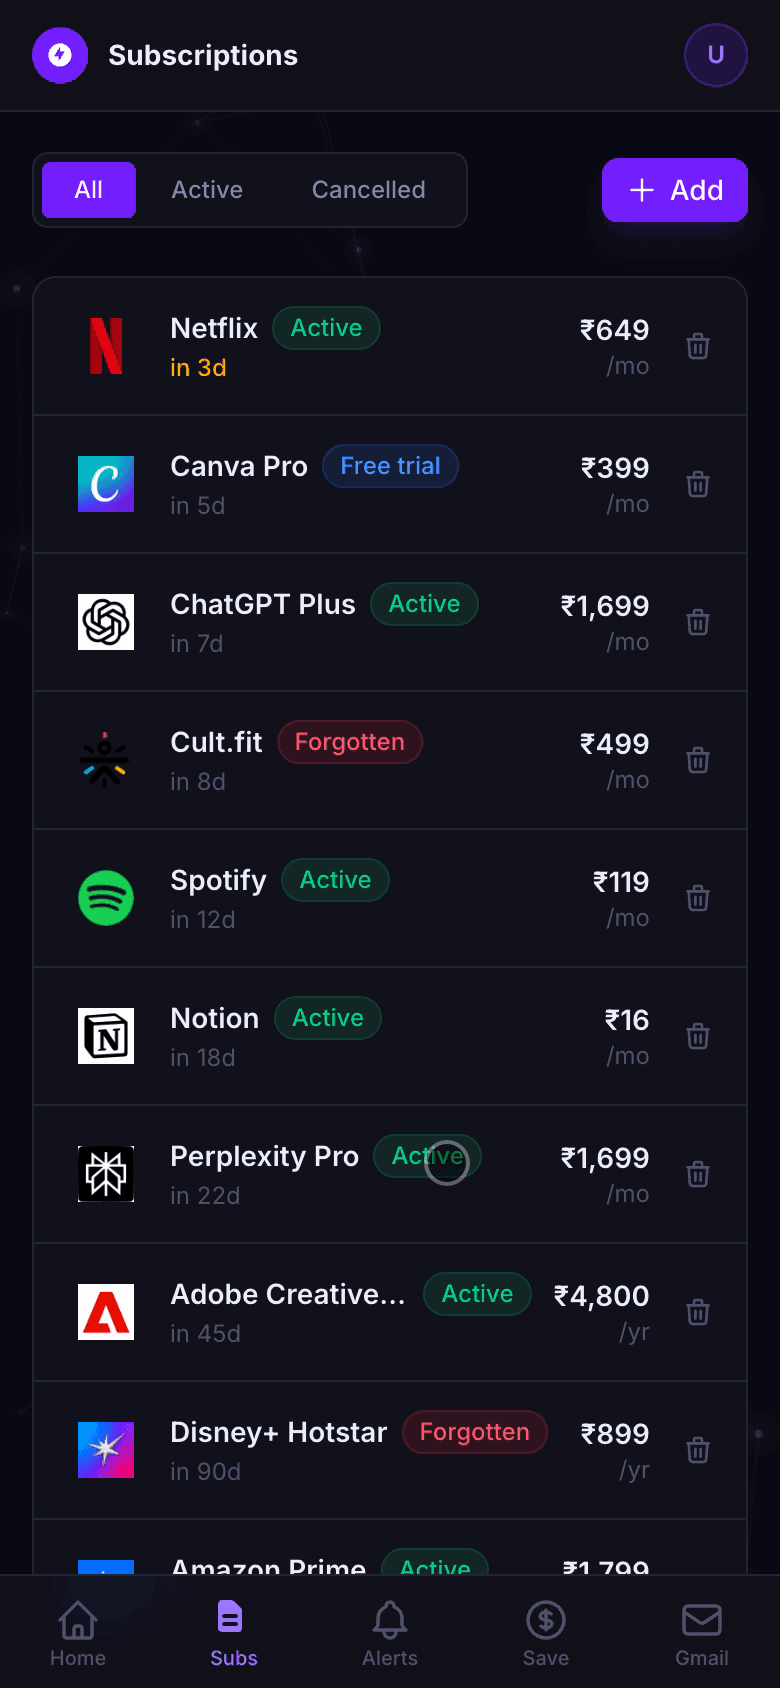
Task: Select the ChatGPT Plus logo
Action: tap(105, 621)
